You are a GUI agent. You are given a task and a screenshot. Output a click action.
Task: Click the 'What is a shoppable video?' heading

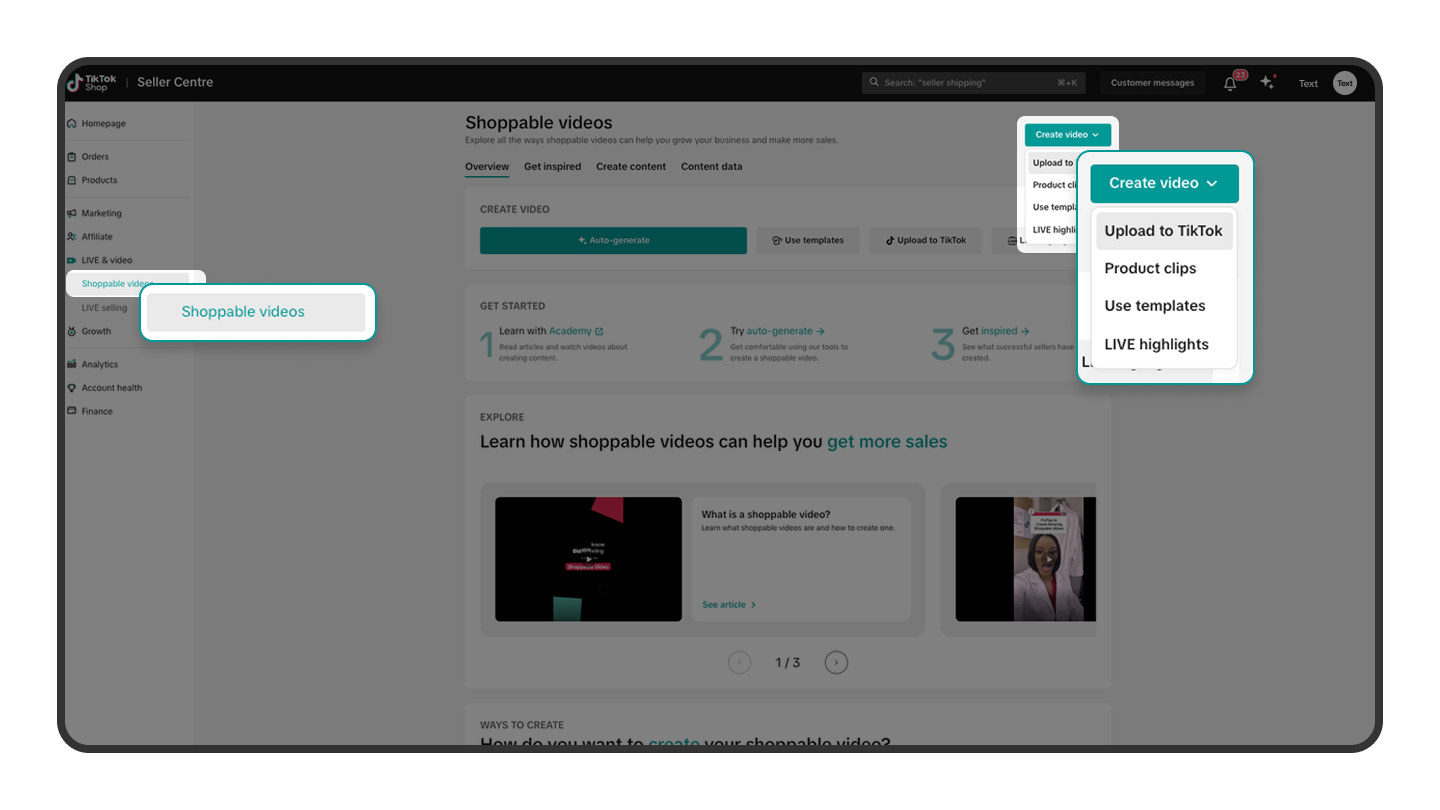766,515
